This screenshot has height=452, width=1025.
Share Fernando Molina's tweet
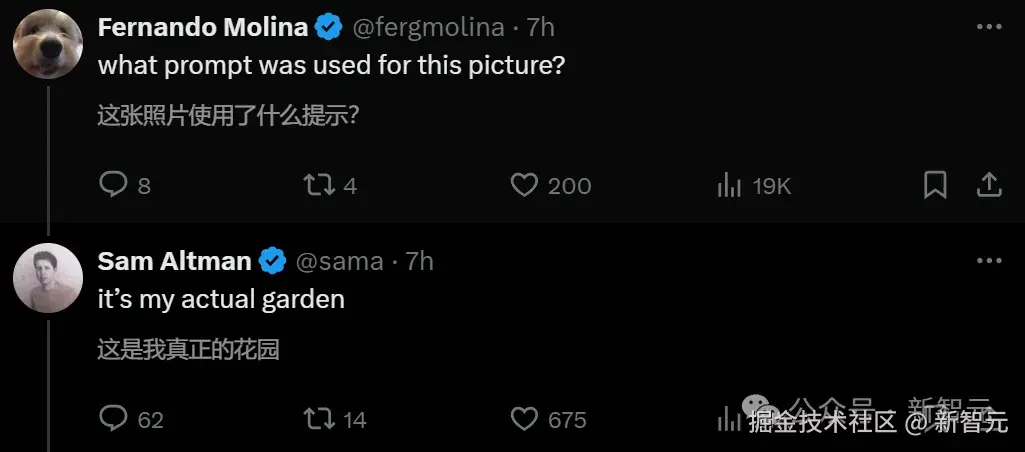pos(988,185)
